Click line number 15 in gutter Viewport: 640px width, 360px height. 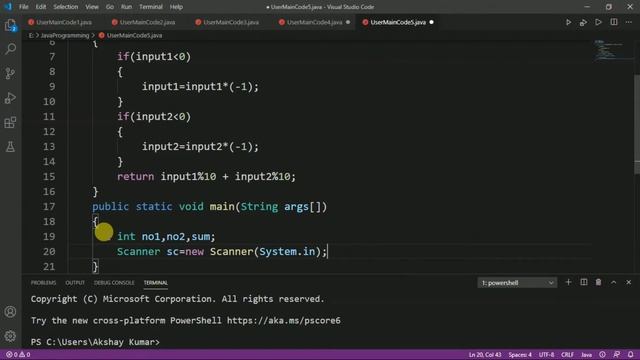[x=49, y=177]
